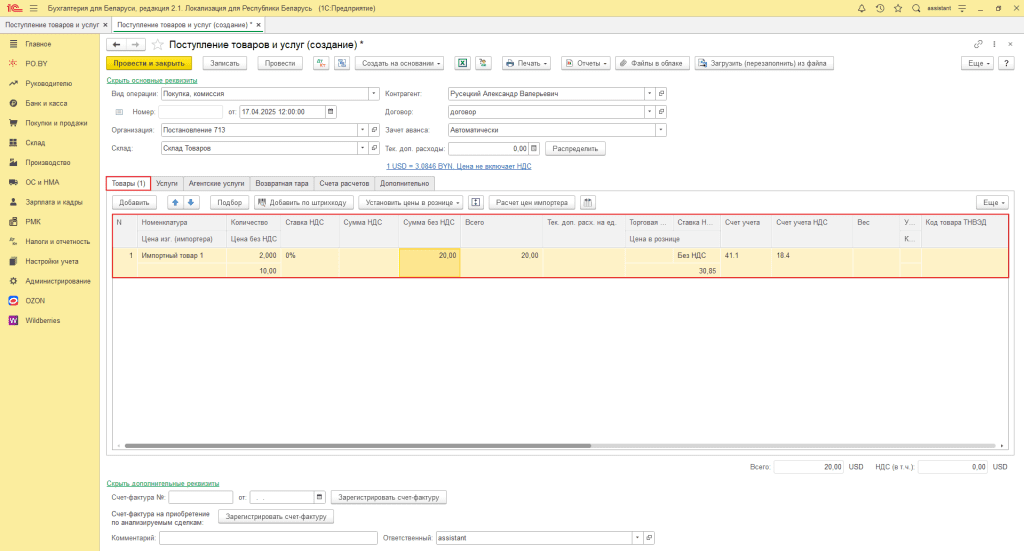
Task: Click the icon right of Расчет цен импортера
Action: pos(588,202)
